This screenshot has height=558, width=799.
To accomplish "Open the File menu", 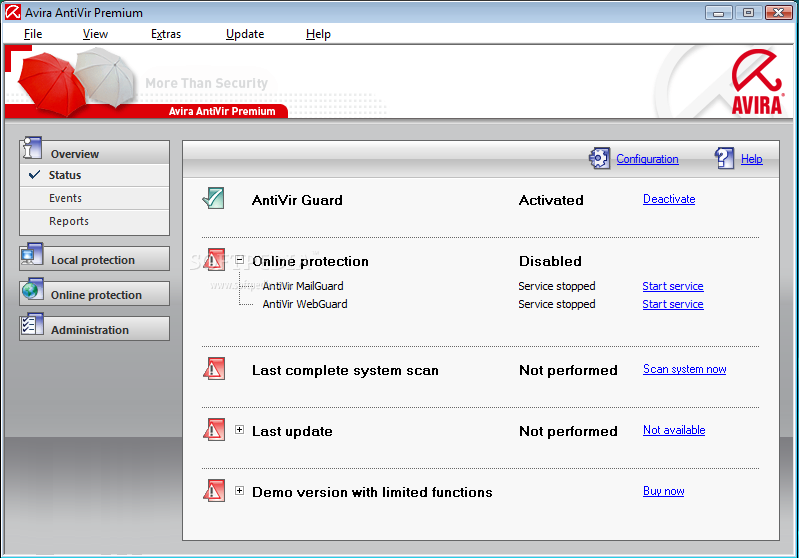I will [33, 34].
